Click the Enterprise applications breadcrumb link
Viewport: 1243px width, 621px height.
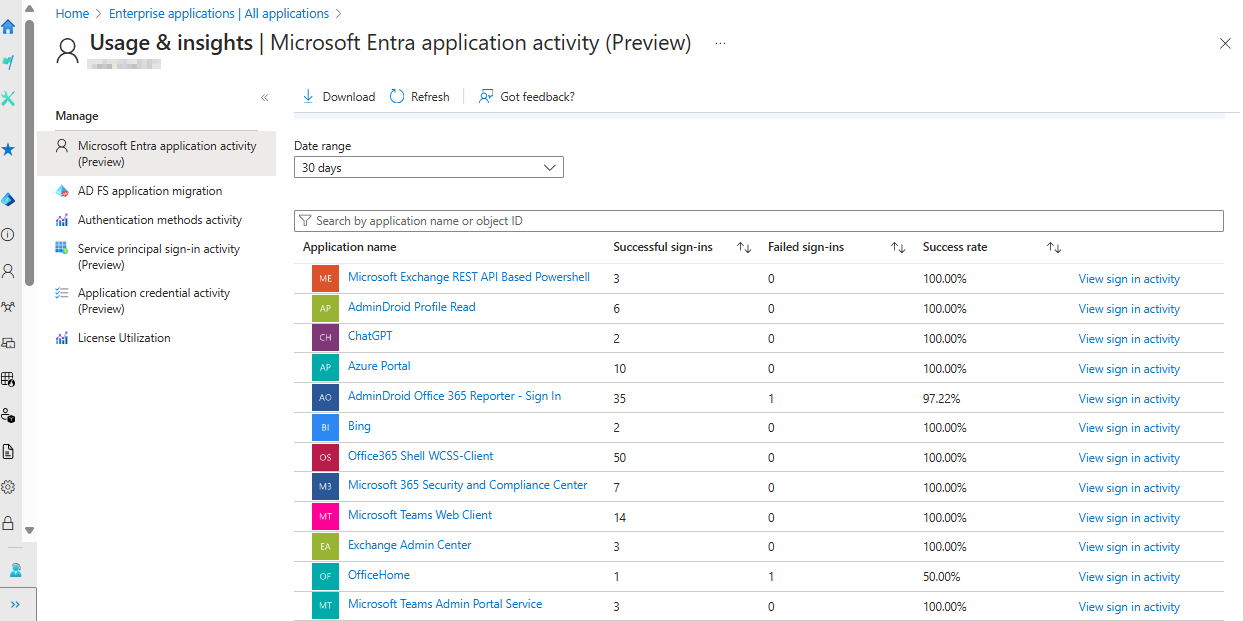tap(218, 14)
